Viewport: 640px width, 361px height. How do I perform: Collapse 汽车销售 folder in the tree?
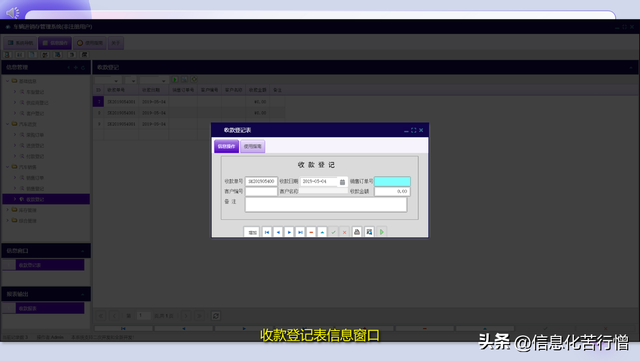pyautogui.click(x=7, y=167)
